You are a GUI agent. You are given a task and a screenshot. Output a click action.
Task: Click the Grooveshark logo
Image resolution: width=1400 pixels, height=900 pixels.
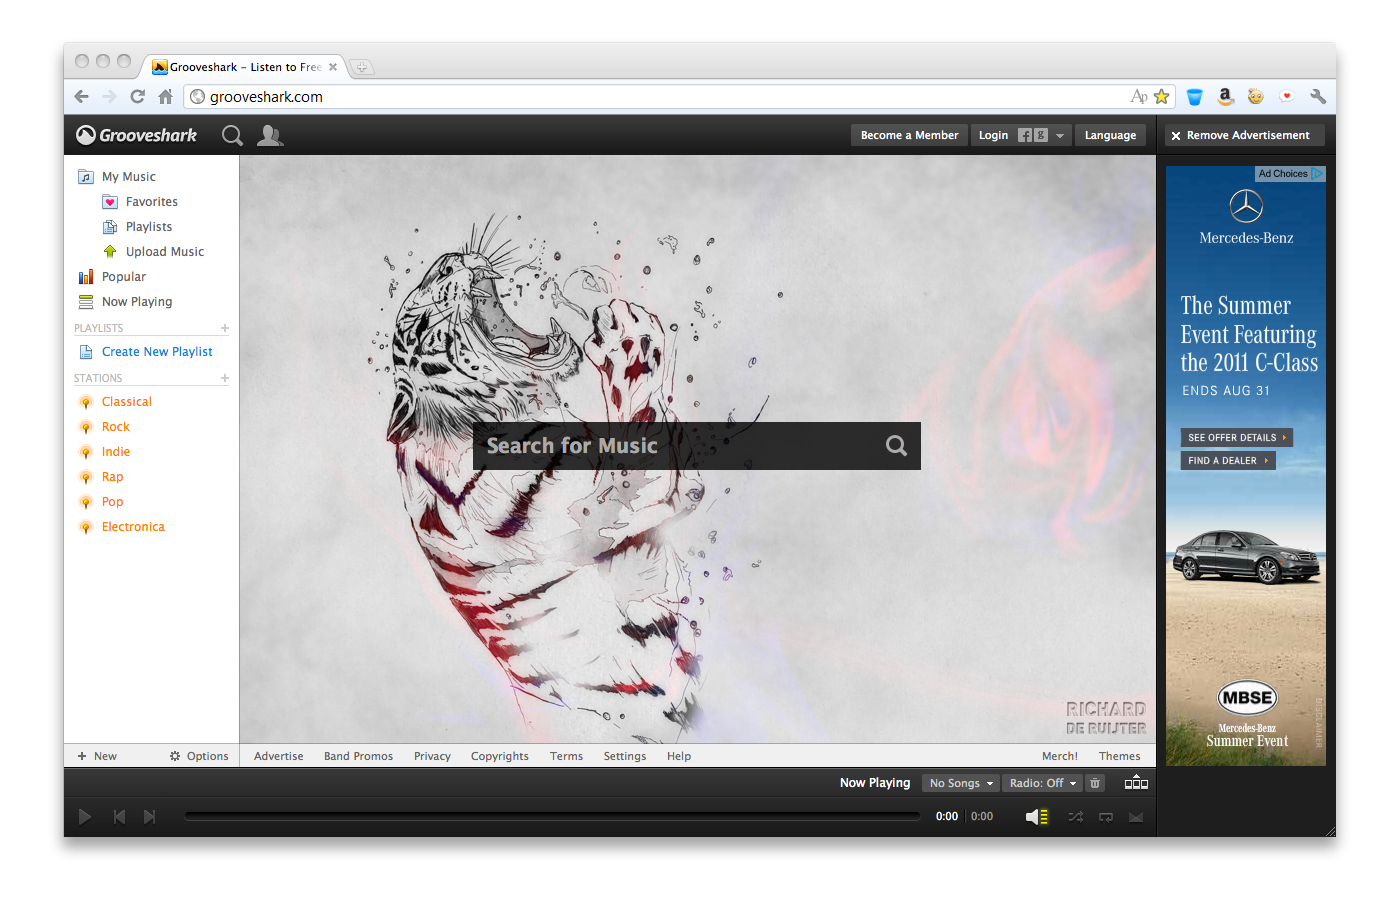137,135
